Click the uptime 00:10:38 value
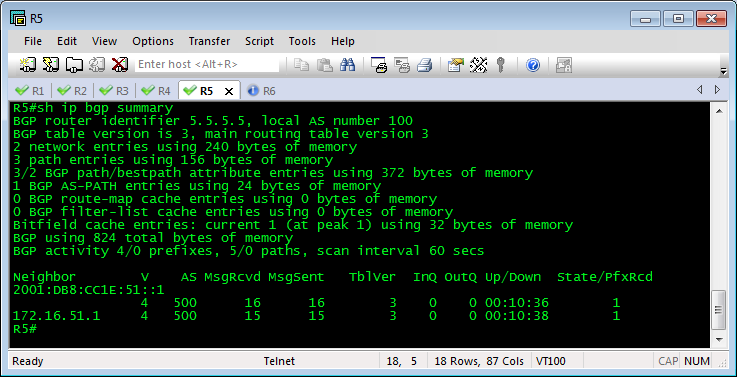 tap(517, 315)
